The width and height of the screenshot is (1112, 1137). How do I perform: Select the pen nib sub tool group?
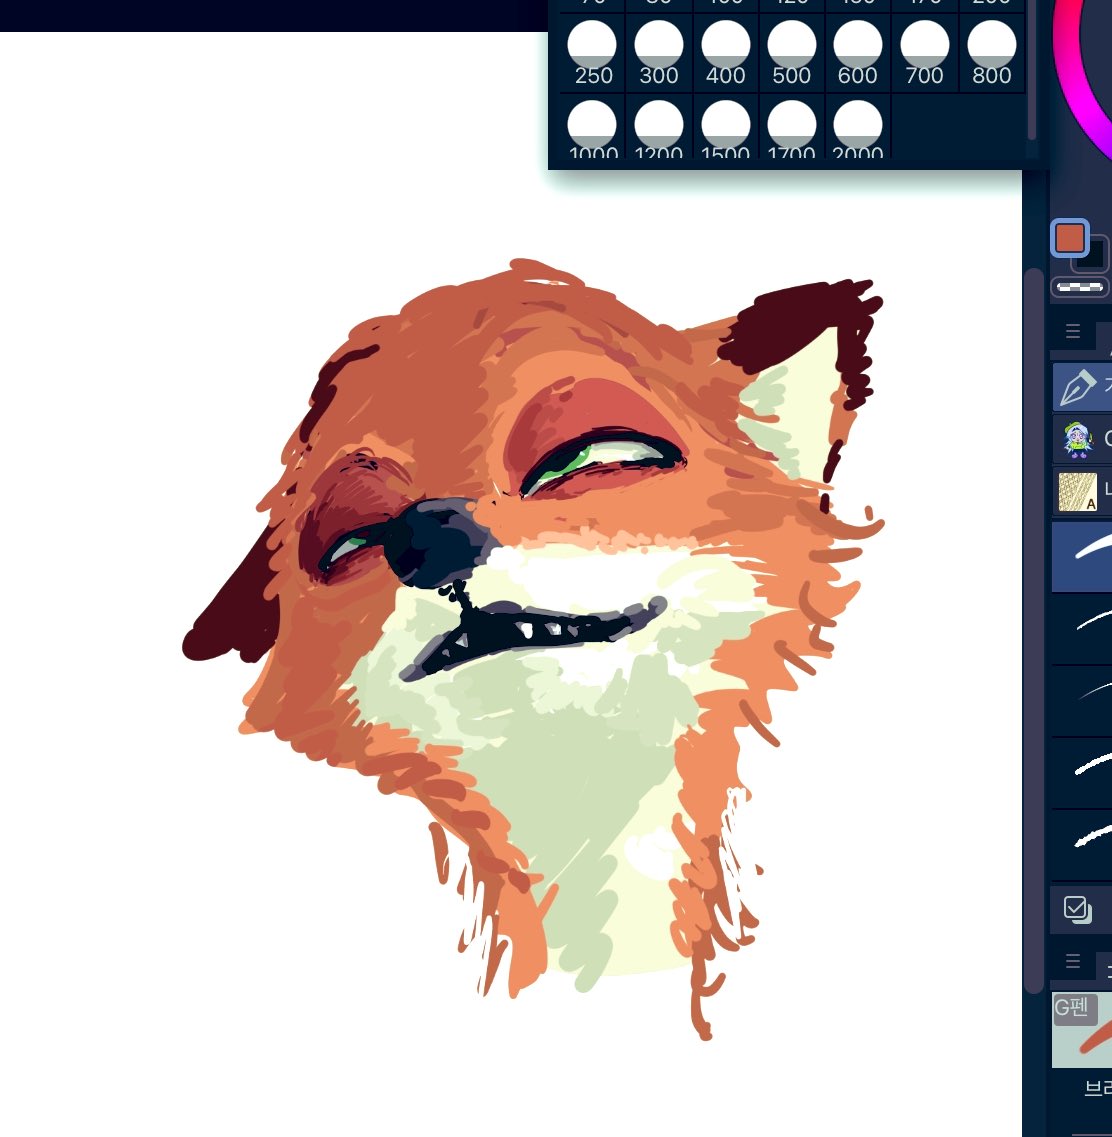click(1082, 387)
